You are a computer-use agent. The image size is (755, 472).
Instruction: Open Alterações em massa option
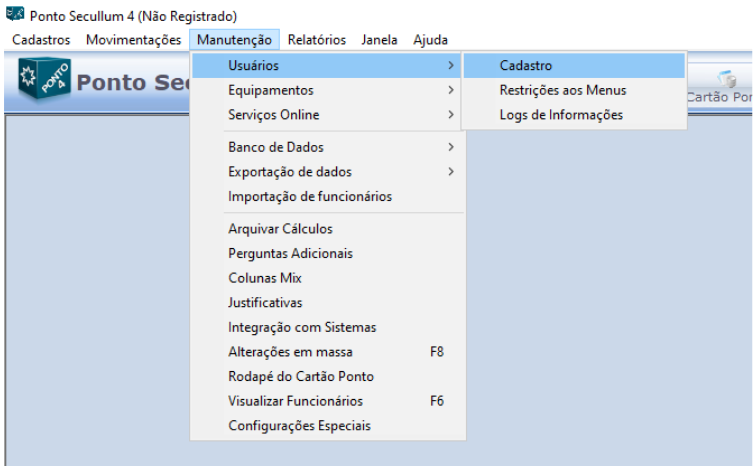pyautogui.click(x=290, y=352)
